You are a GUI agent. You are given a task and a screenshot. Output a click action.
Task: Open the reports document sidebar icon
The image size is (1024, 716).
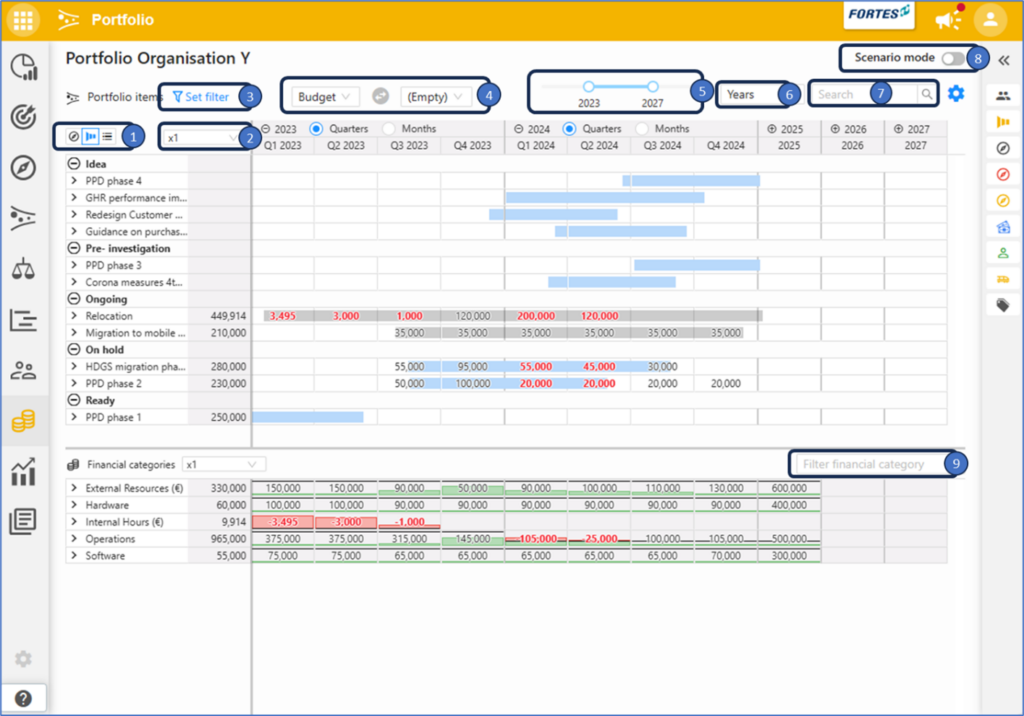(x=24, y=521)
